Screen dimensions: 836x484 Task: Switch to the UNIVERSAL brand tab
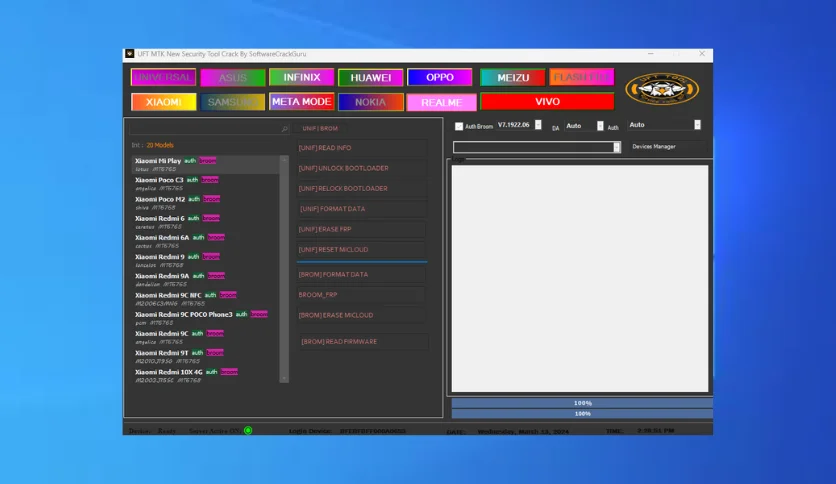(163, 77)
